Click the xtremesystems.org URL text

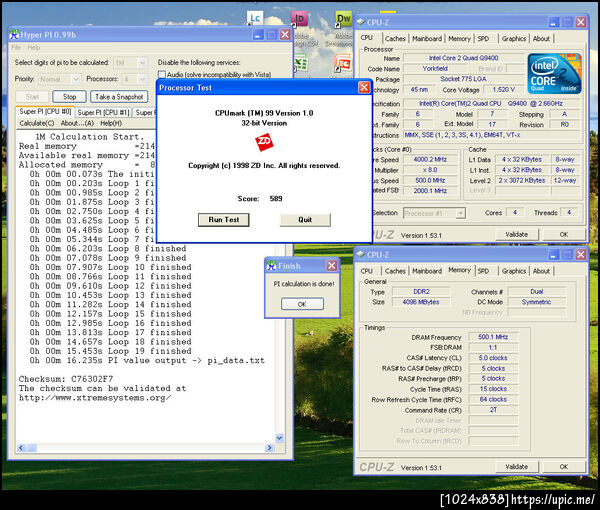[x=95, y=398]
